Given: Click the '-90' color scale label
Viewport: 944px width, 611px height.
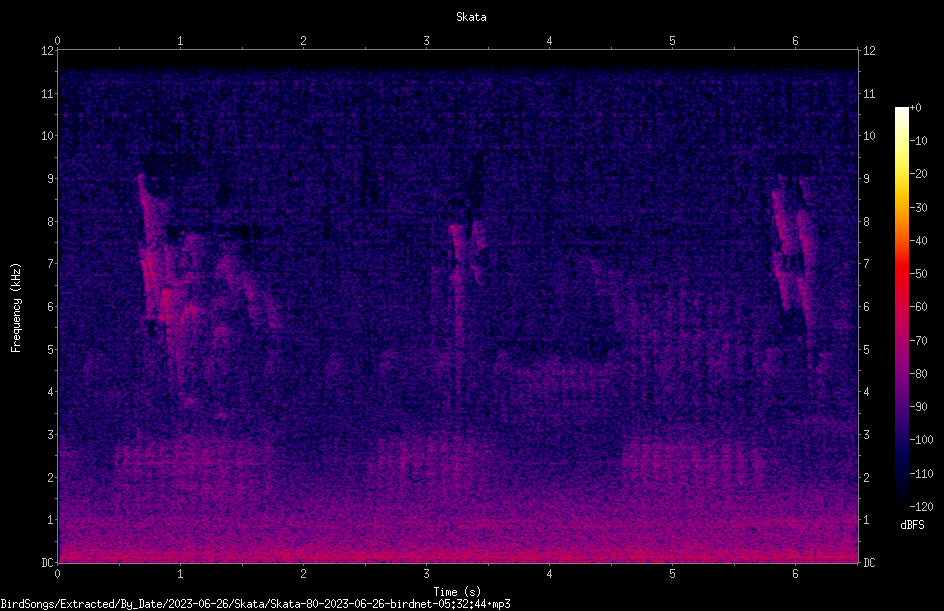Looking at the screenshot, I should [918, 407].
